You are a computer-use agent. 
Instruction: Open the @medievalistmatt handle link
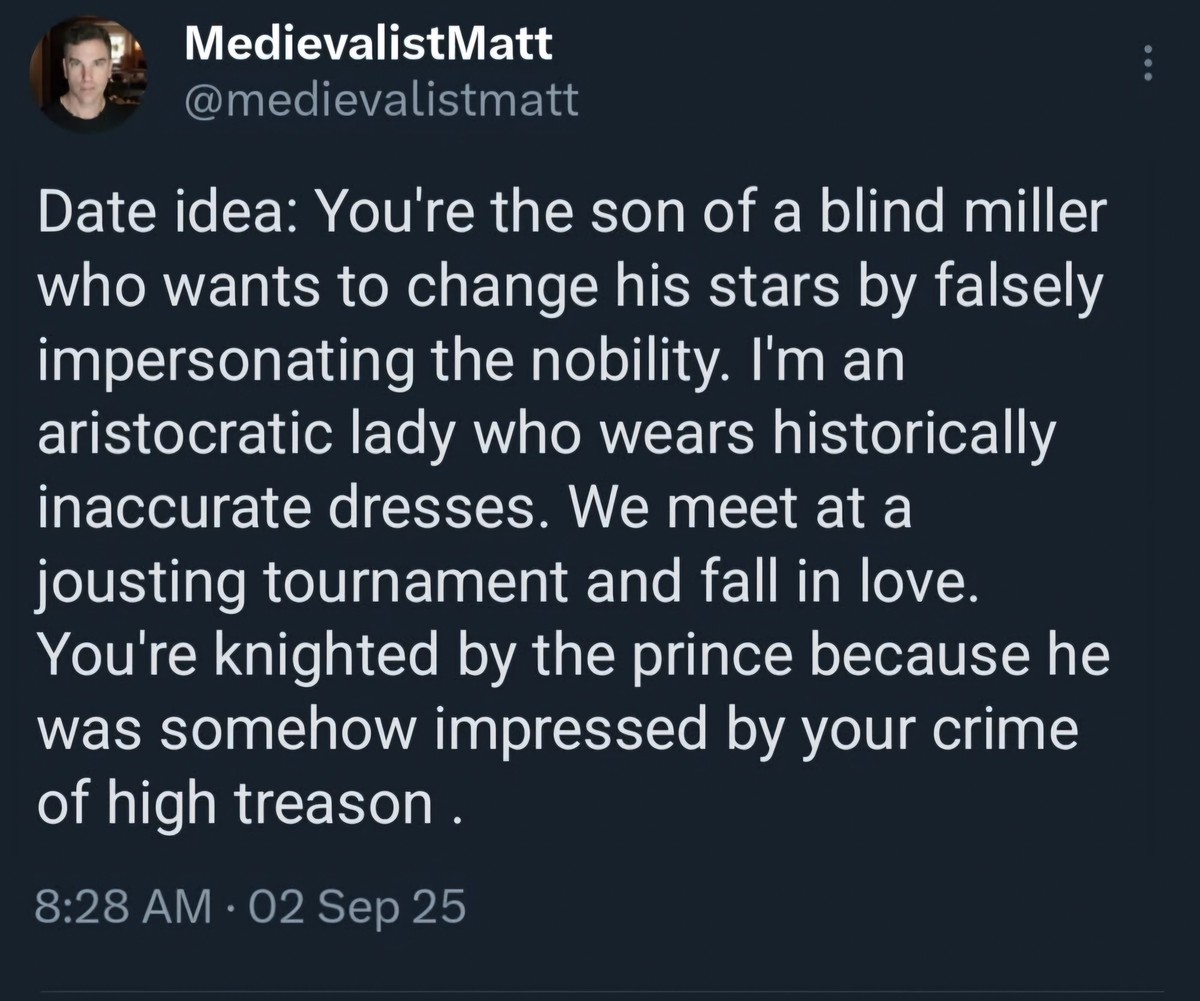pyautogui.click(x=381, y=99)
